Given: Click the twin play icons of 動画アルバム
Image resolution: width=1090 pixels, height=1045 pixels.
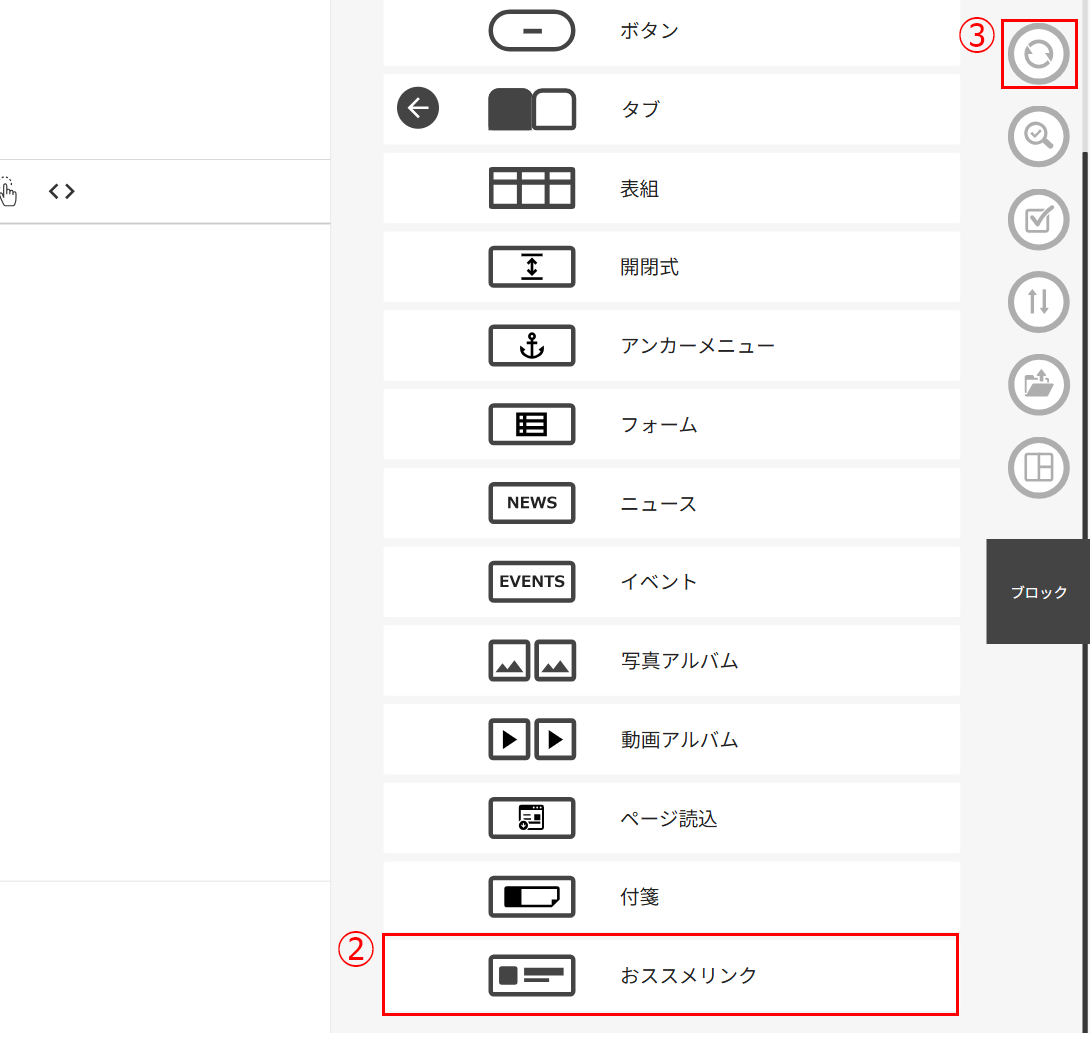Looking at the screenshot, I should [532, 739].
